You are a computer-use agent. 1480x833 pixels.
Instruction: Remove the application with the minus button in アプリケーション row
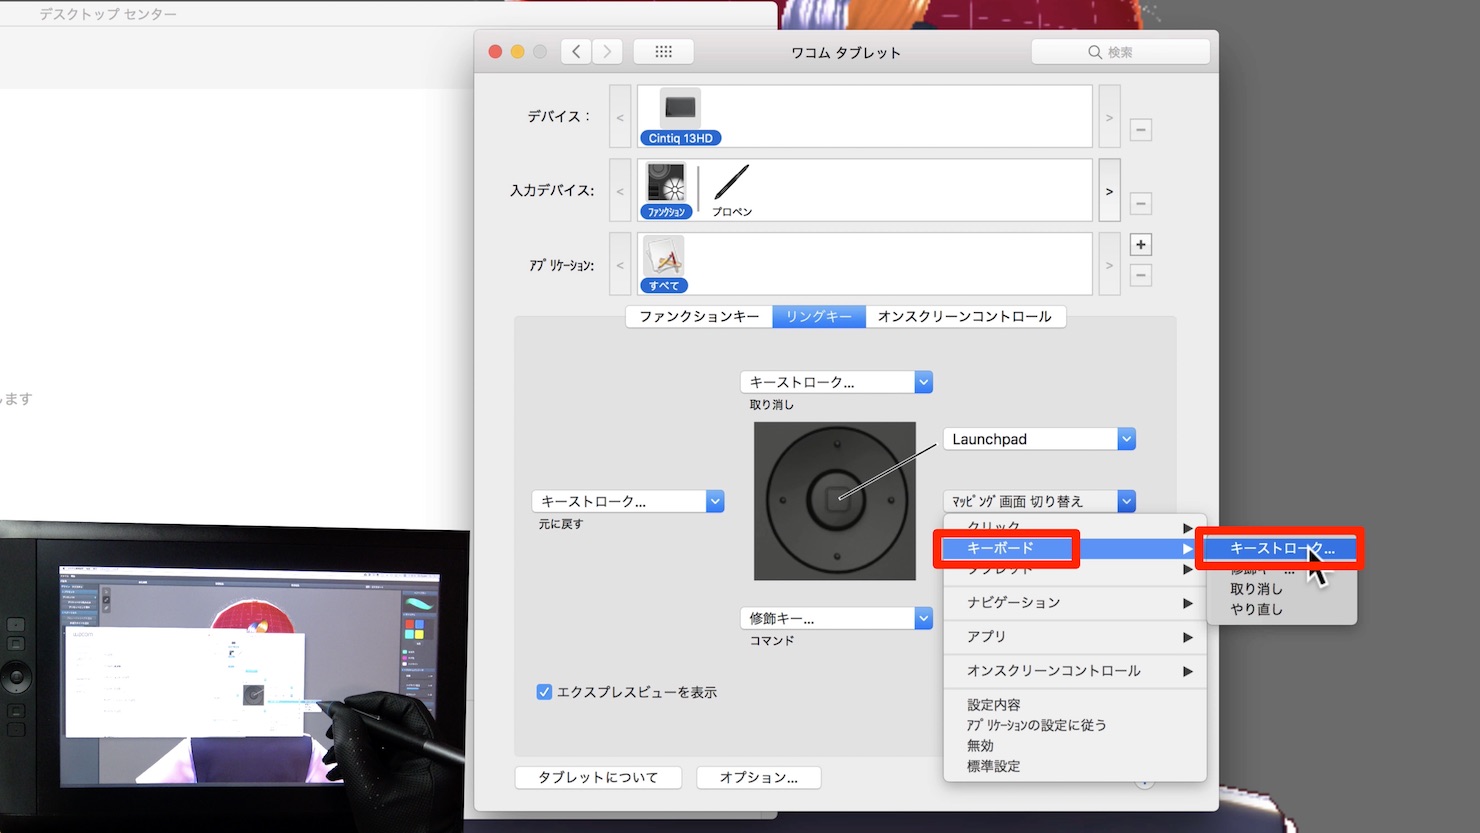(1141, 275)
